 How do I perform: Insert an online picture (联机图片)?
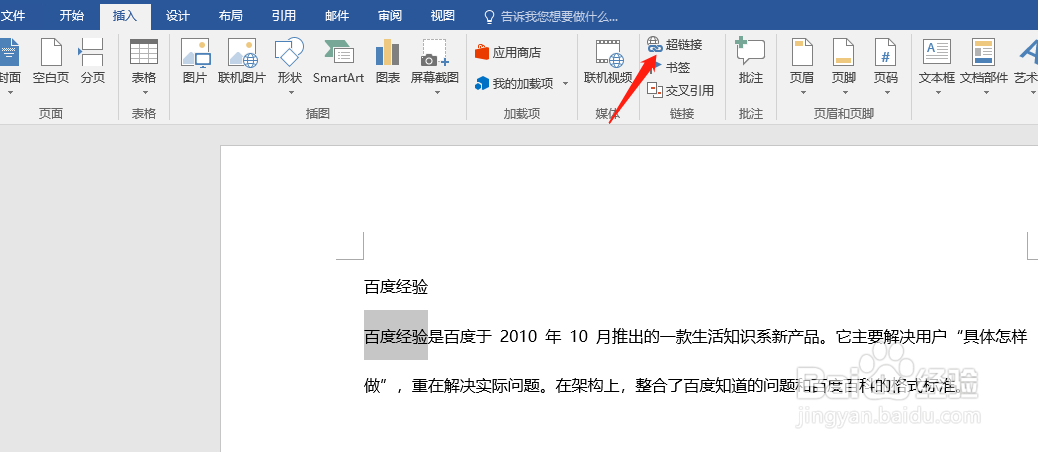coord(242,61)
